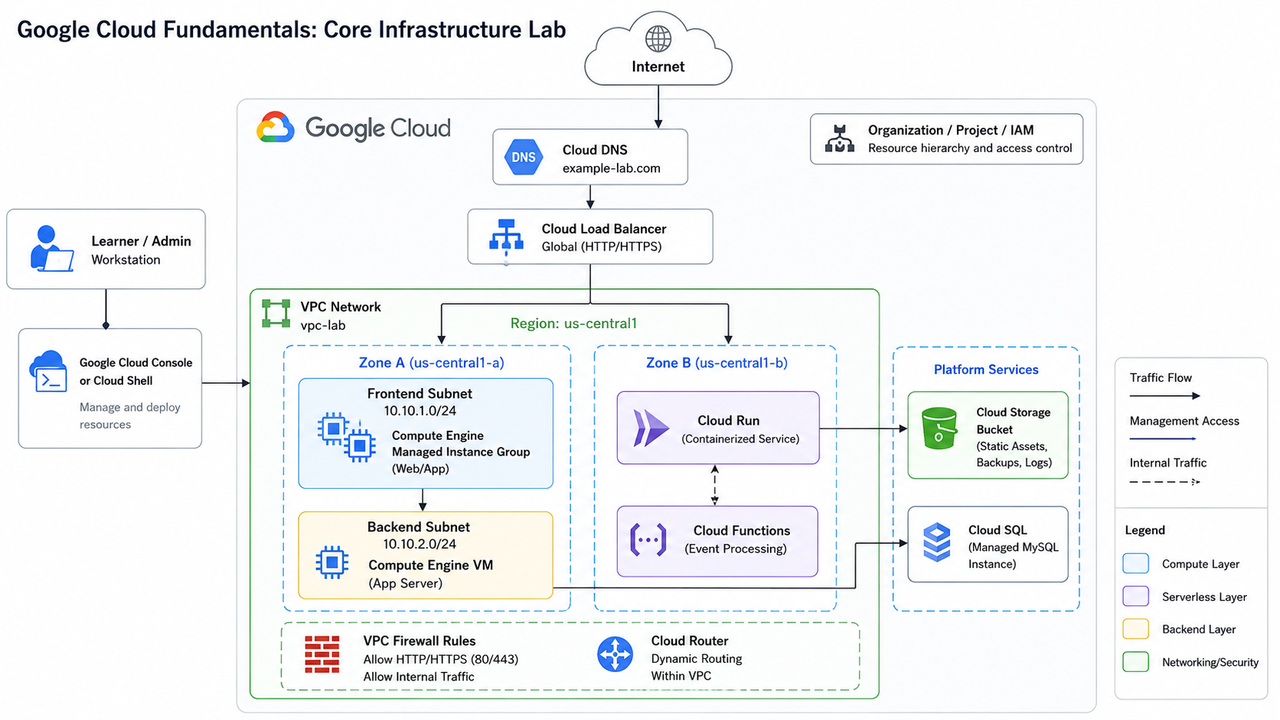
Task: Click the VPC Firewall Rules brick icon
Action: (323, 655)
